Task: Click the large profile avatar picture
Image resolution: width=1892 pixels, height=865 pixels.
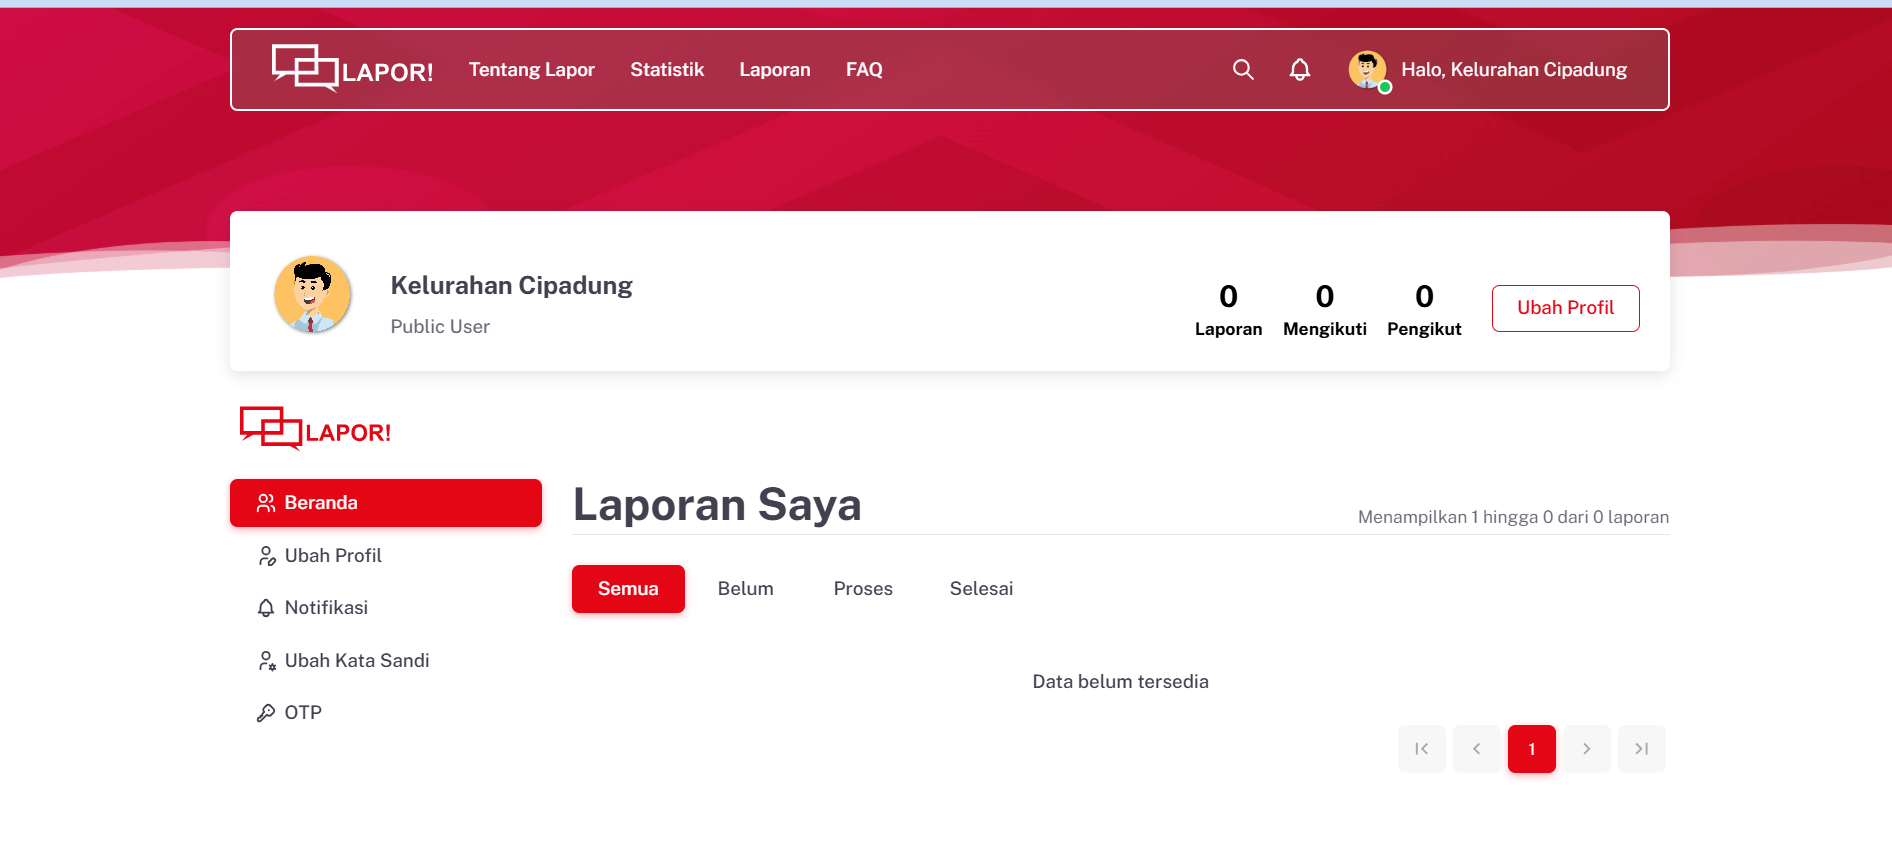Action: pyautogui.click(x=313, y=294)
